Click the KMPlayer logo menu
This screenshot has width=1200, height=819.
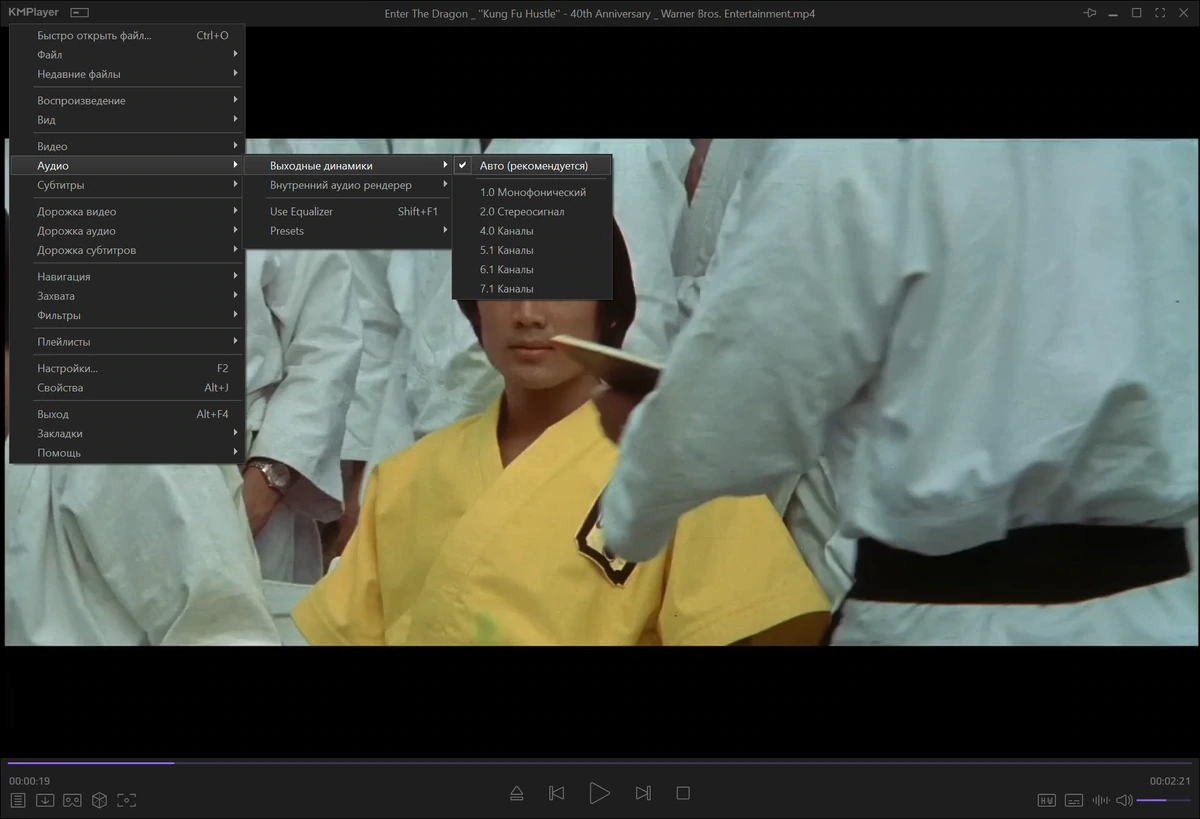pos(33,13)
